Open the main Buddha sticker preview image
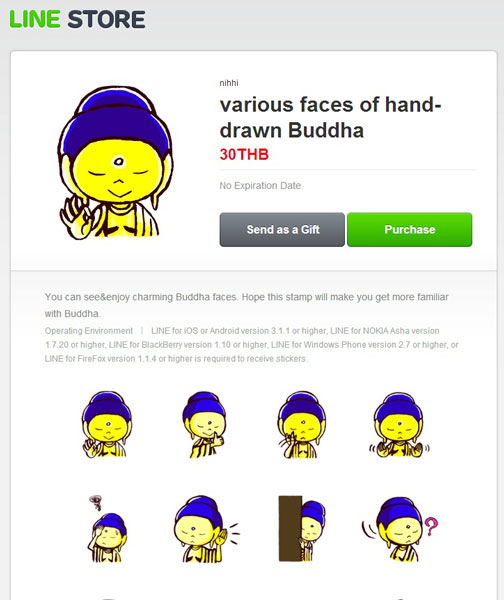 [x=116, y=163]
